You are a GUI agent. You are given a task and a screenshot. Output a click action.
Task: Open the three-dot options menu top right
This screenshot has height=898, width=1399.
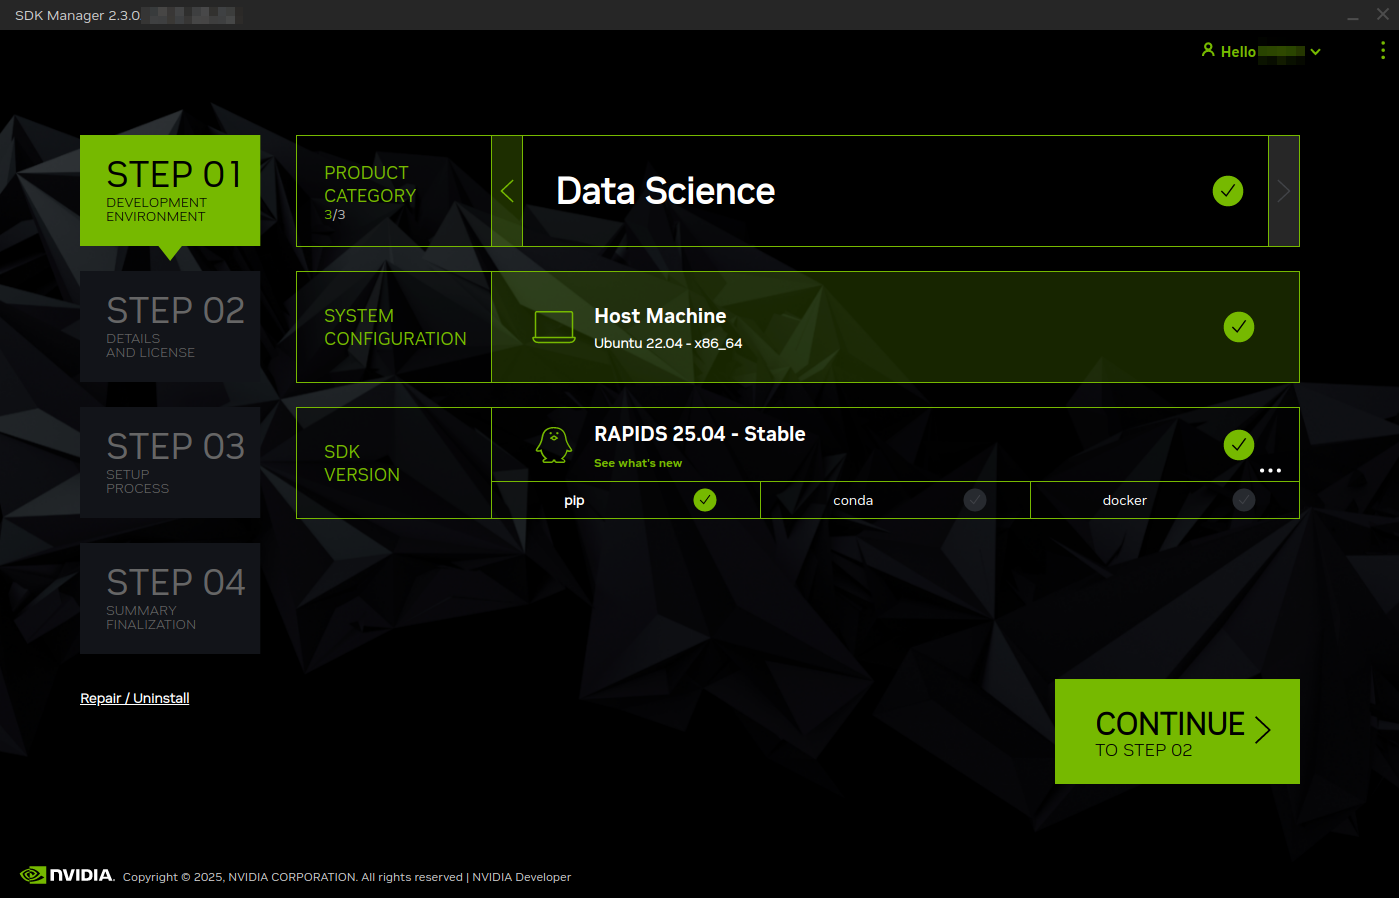point(1382,50)
